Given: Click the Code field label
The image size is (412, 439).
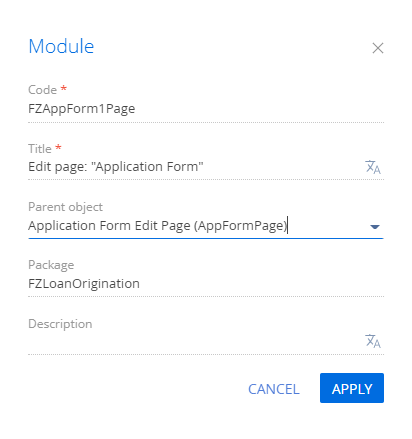Looking at the screenshot, I should 42,90.
